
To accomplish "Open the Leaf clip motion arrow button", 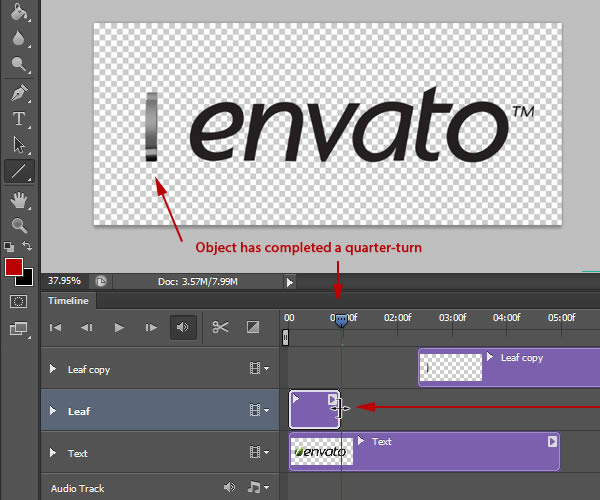I will click(x=332, y=399).
